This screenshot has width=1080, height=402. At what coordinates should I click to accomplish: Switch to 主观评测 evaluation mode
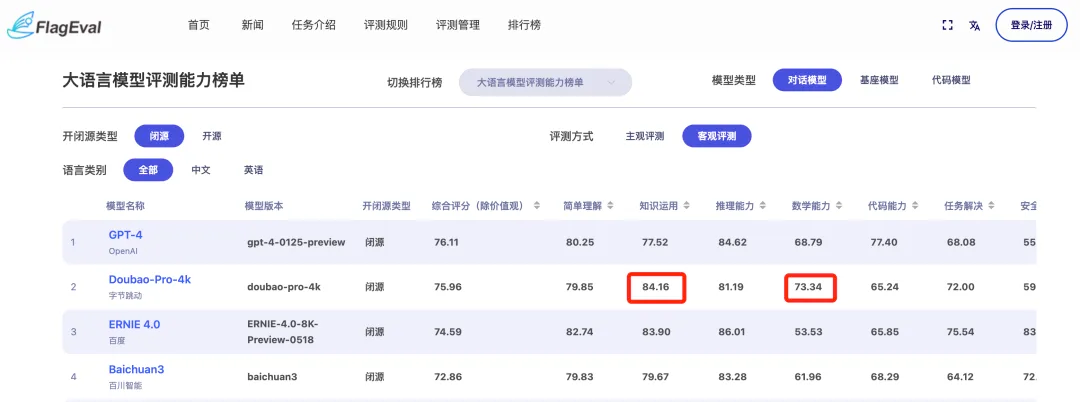click(644, 136)
